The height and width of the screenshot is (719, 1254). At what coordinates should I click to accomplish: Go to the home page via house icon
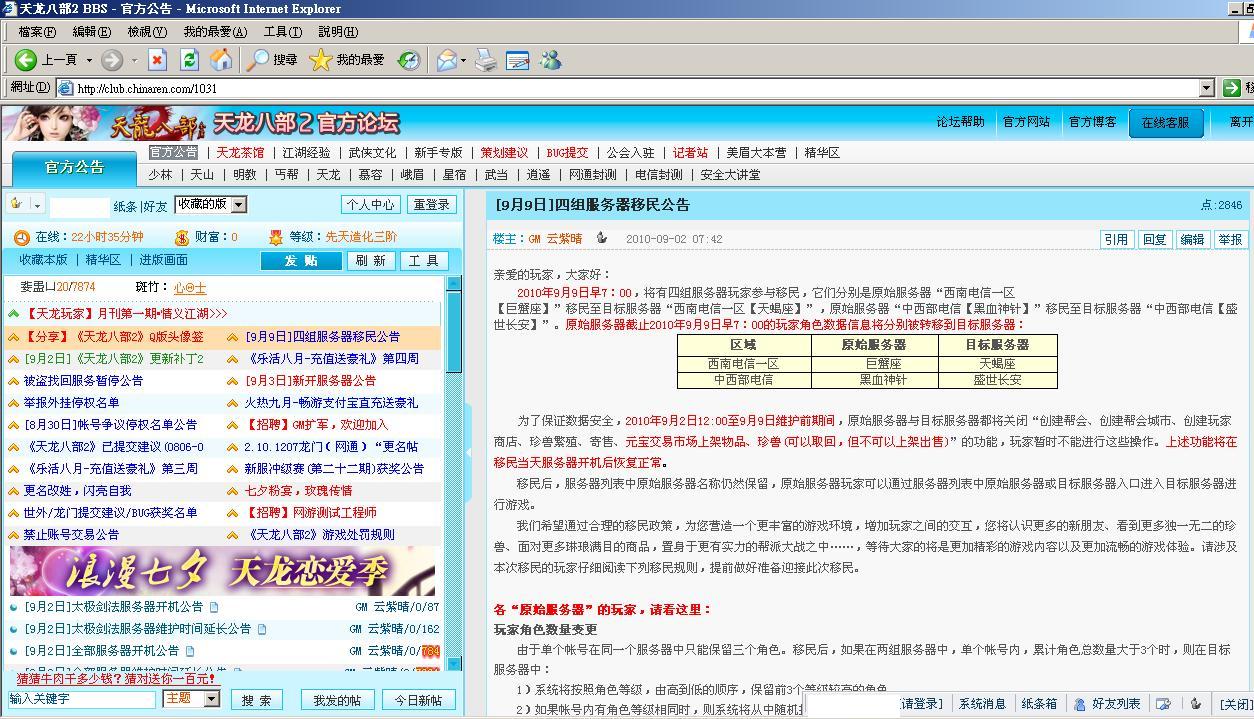point(221,60)
